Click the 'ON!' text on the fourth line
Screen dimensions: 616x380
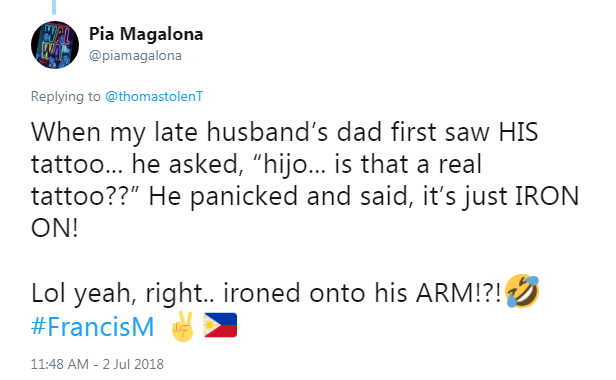55,228
